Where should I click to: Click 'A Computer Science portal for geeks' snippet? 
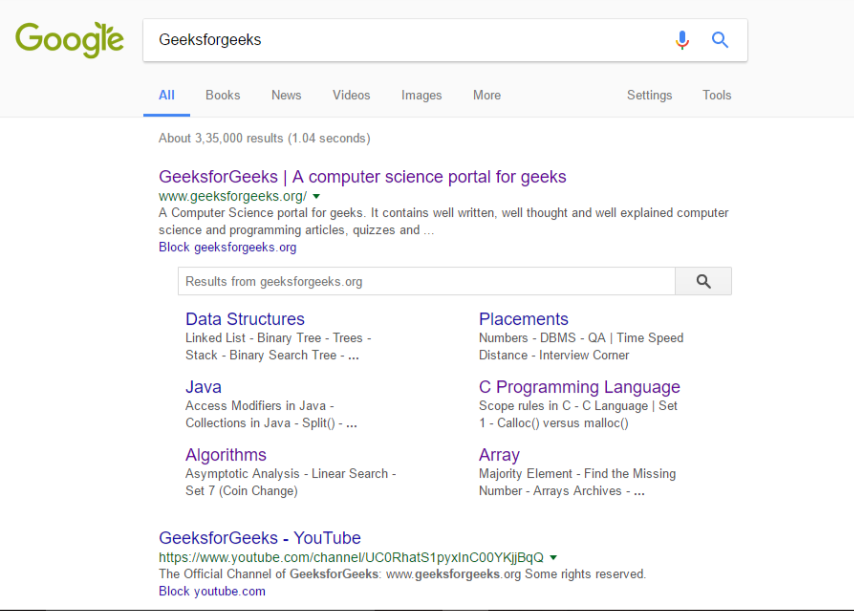[x=443, y=221]
